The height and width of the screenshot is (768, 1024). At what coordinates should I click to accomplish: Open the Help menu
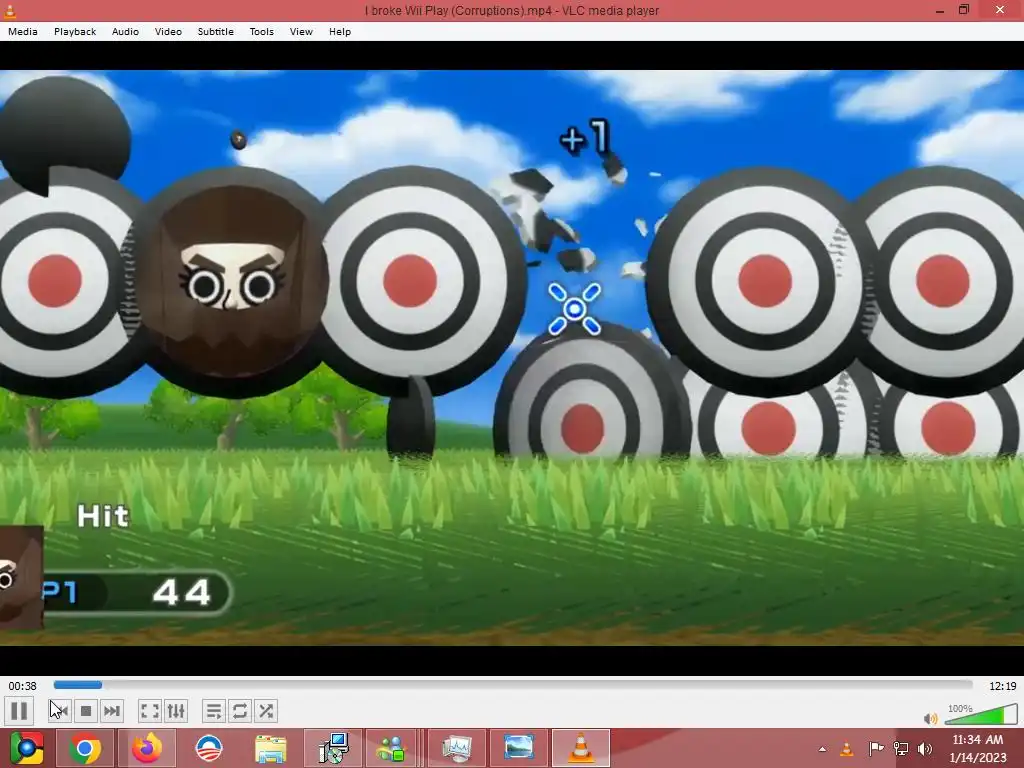pyautogui.click(x=340, y=31)
